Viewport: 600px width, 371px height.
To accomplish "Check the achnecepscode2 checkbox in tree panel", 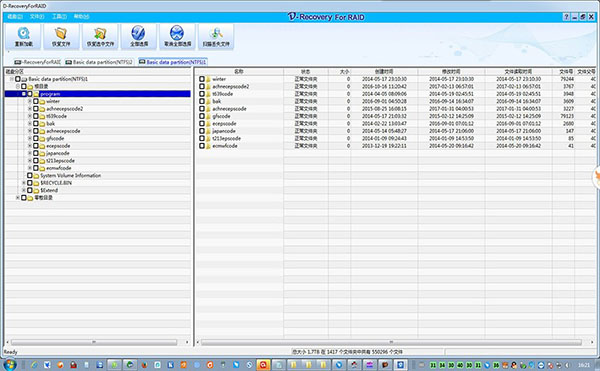I will tap(36, 109).
